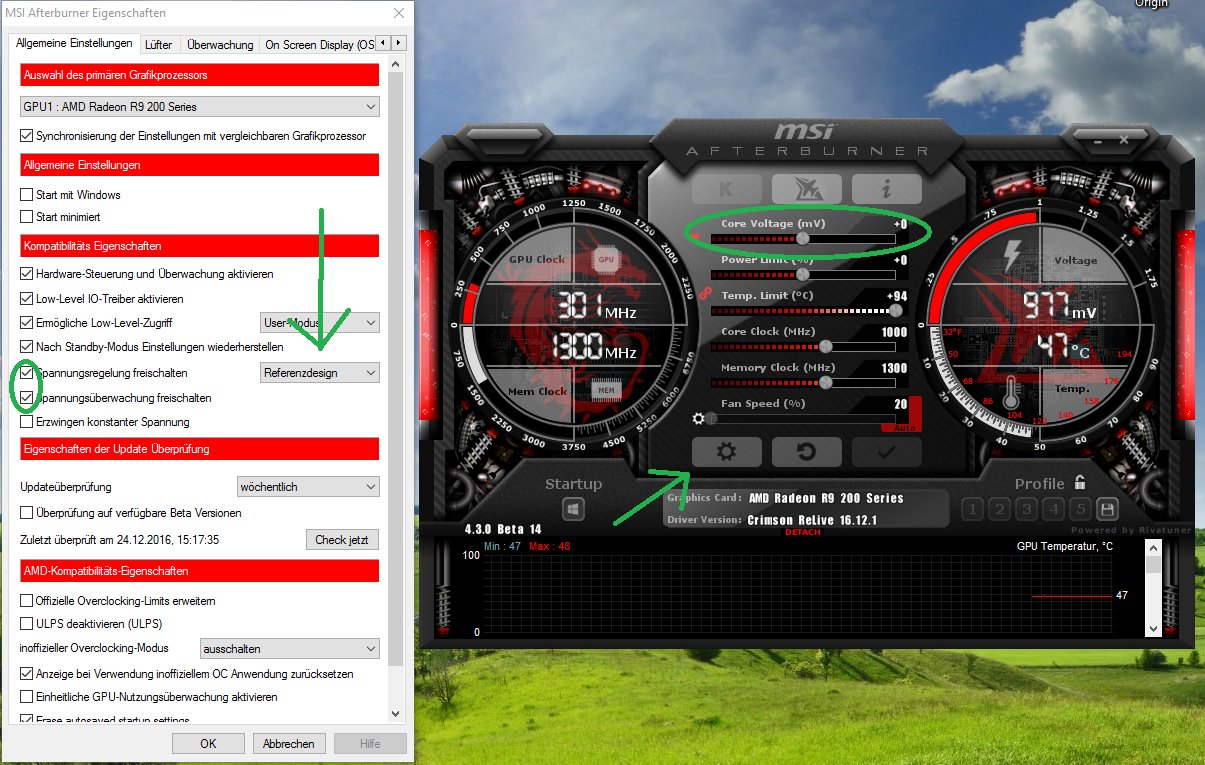1205x765 pixels.
Task: Select profile slot 5
Action: pos(1081,509)
